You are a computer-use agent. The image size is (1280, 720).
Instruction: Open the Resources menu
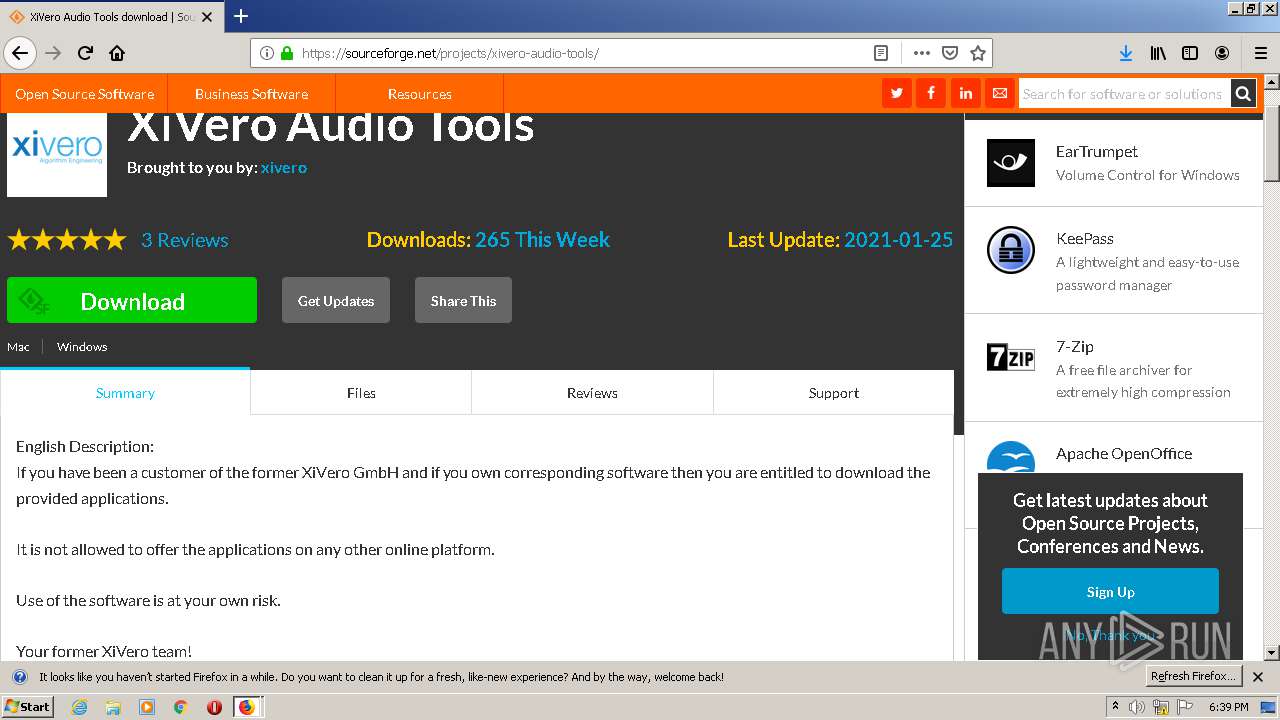coord(419,94)
